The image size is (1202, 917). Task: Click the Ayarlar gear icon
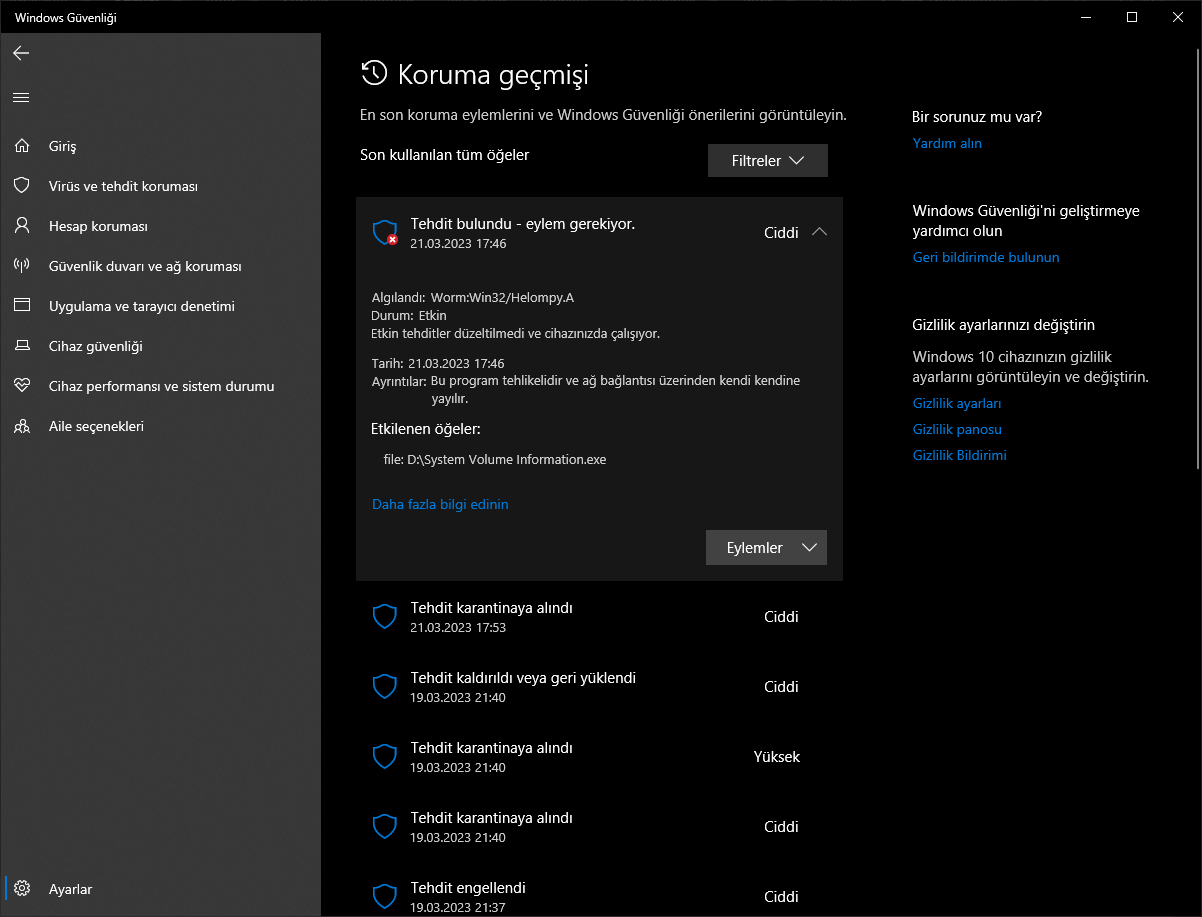(23, 889)
